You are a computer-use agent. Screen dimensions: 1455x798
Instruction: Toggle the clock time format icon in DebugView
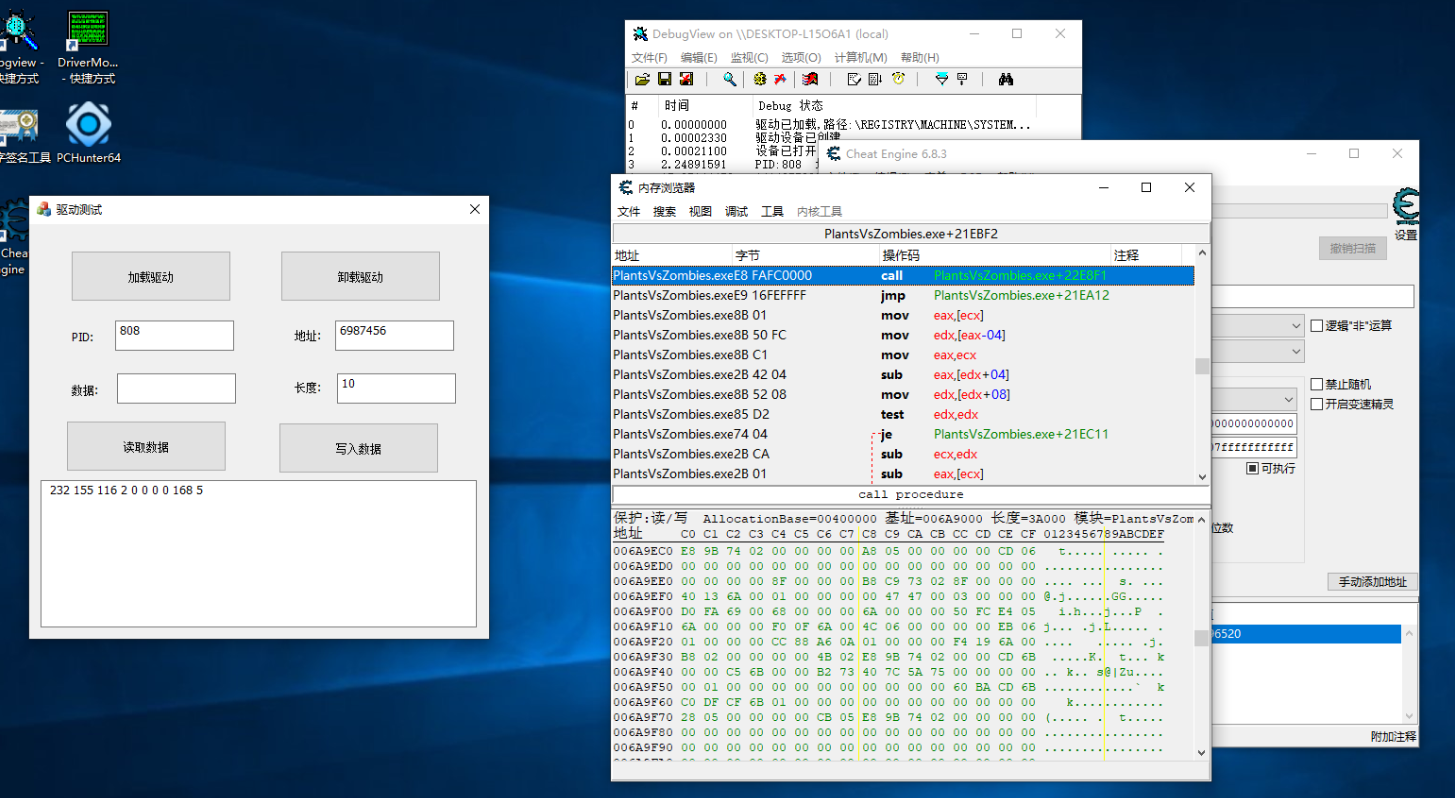coord(898,79)
